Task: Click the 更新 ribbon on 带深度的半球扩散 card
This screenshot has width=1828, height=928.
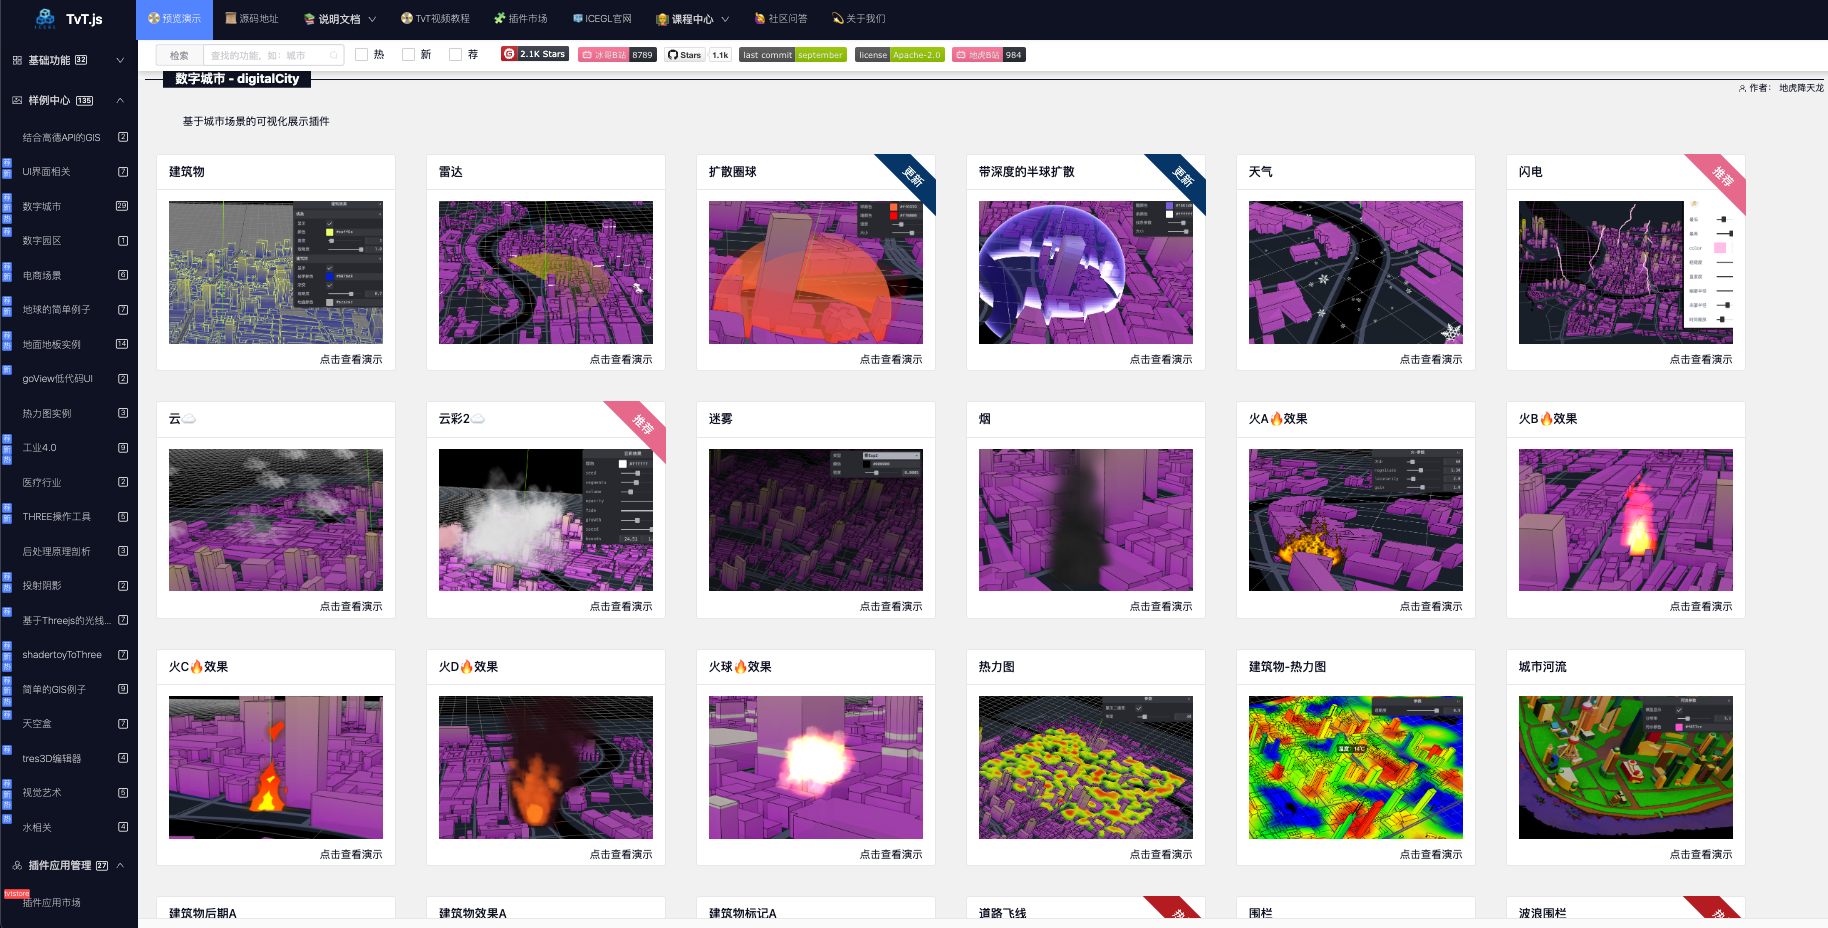Action: point(1183,177)
